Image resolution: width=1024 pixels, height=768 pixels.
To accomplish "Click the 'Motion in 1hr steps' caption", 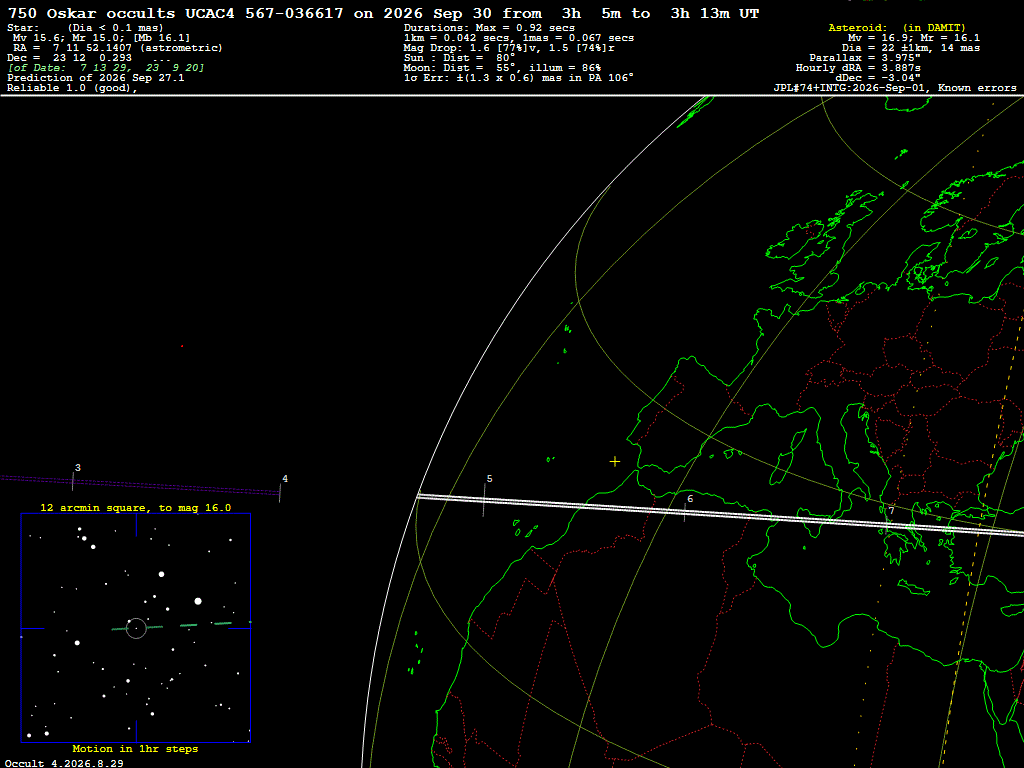I will [135, 748].
